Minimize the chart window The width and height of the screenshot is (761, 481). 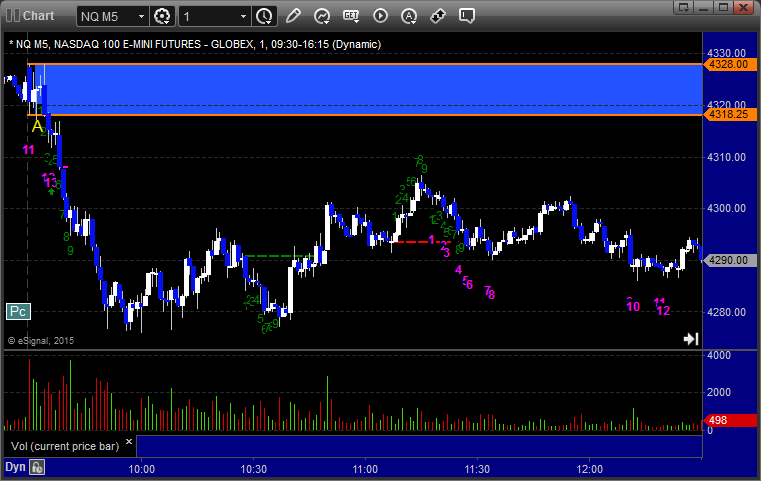(x=704, y=7)
